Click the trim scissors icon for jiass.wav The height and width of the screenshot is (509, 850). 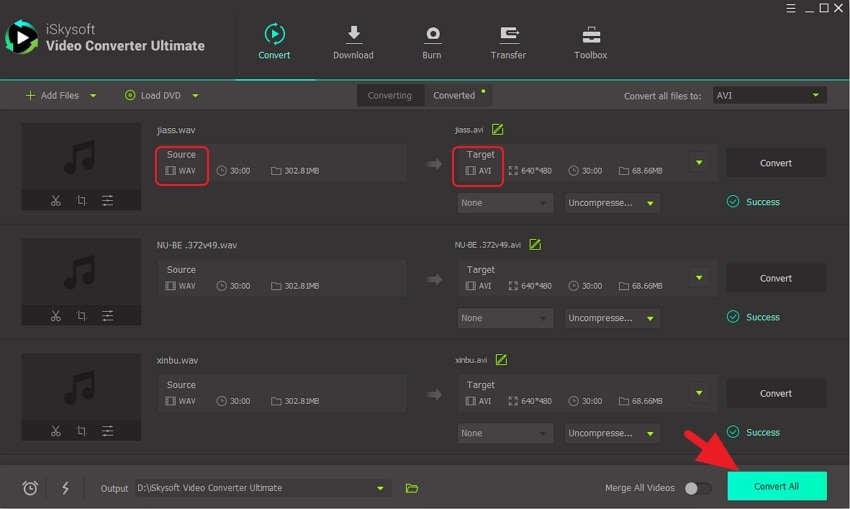click(x=55, y=201)
